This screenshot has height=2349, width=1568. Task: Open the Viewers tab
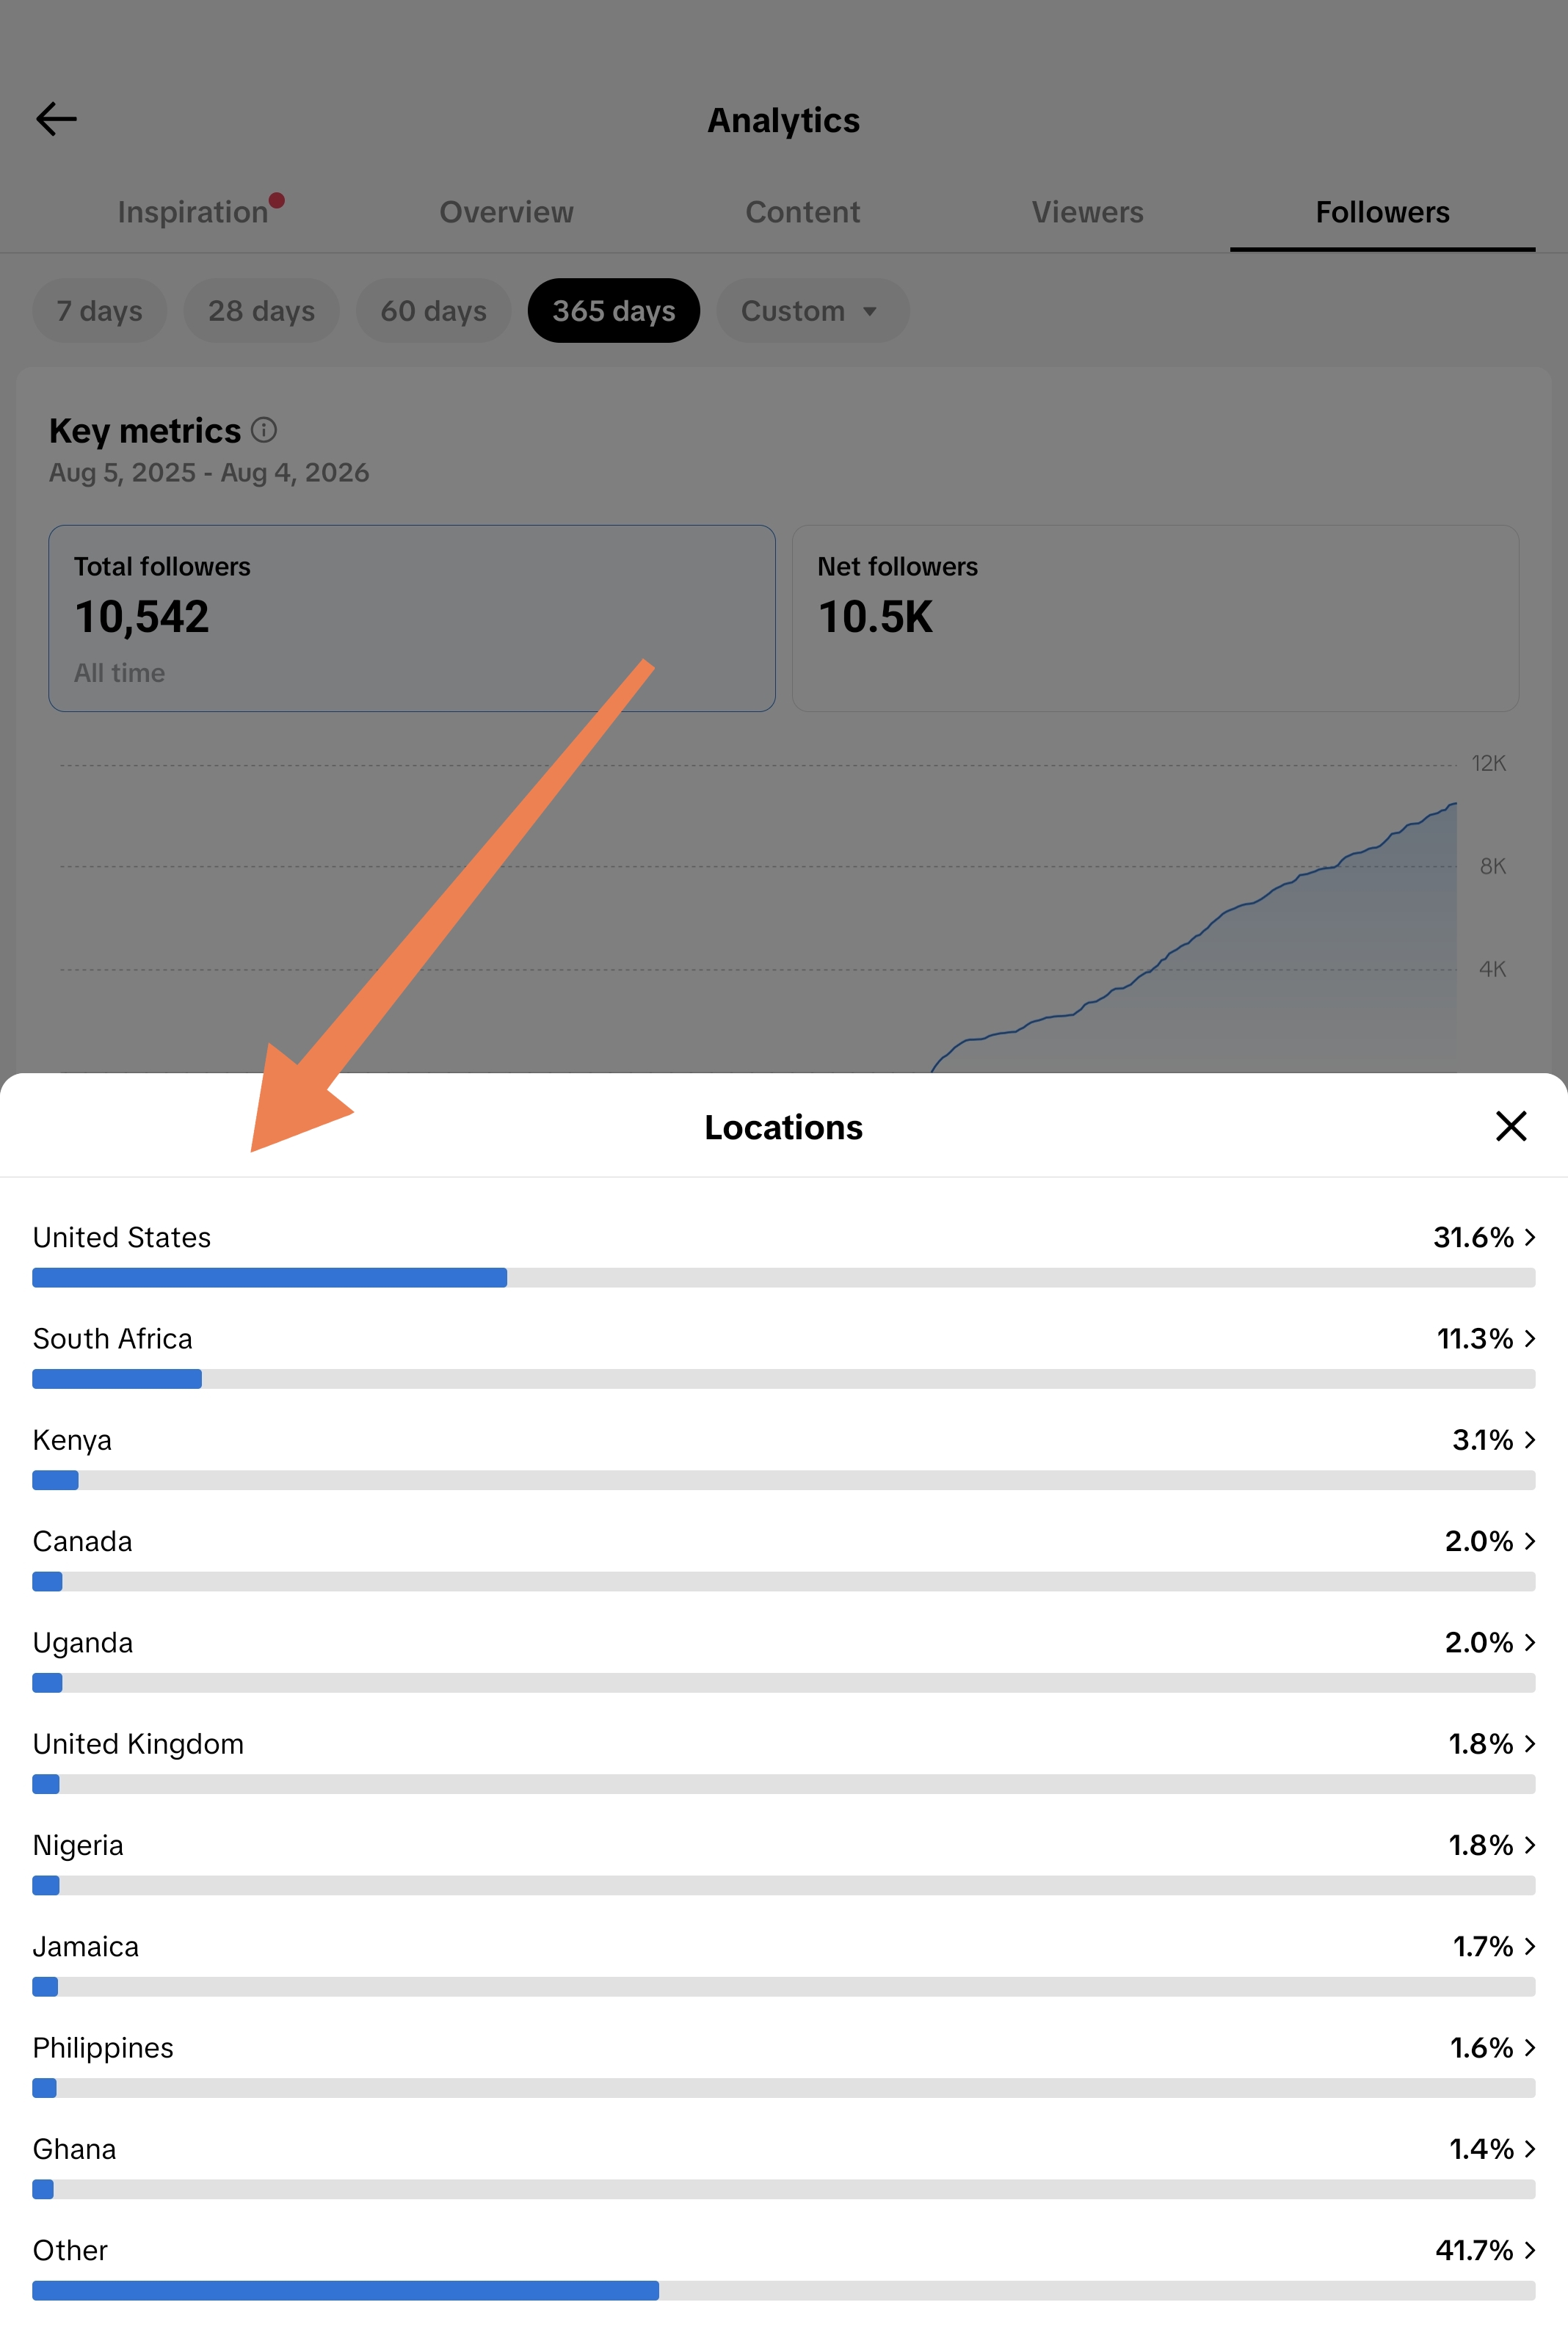coord(1087,212)
